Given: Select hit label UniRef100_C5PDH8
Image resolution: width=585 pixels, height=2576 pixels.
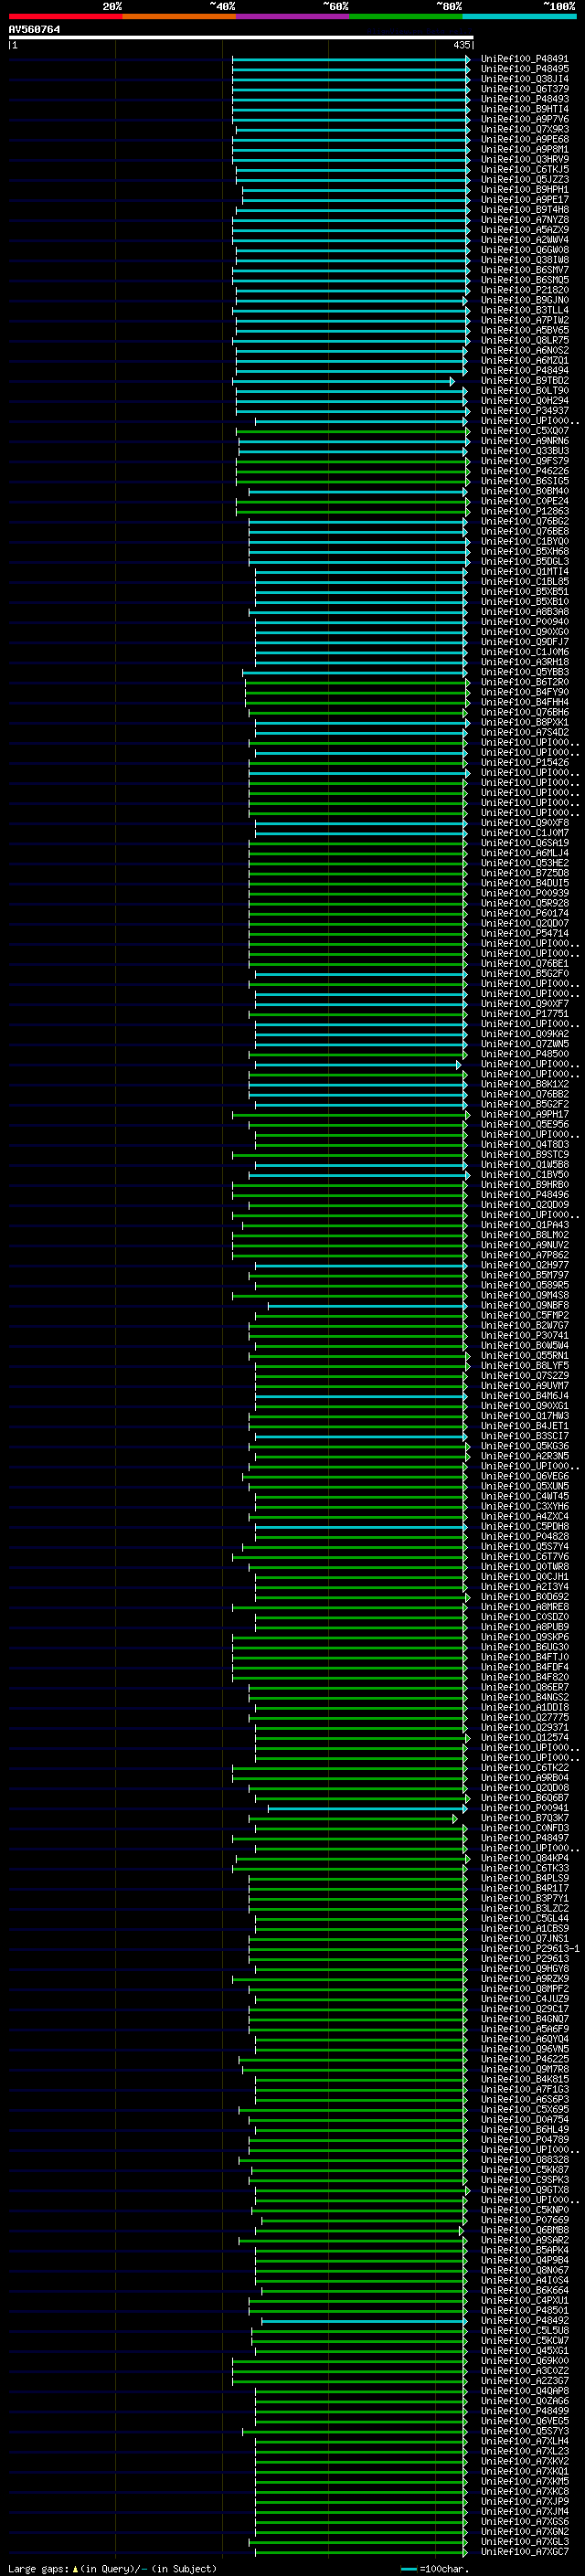Looking at the screenshot, I should point(524,1526).
